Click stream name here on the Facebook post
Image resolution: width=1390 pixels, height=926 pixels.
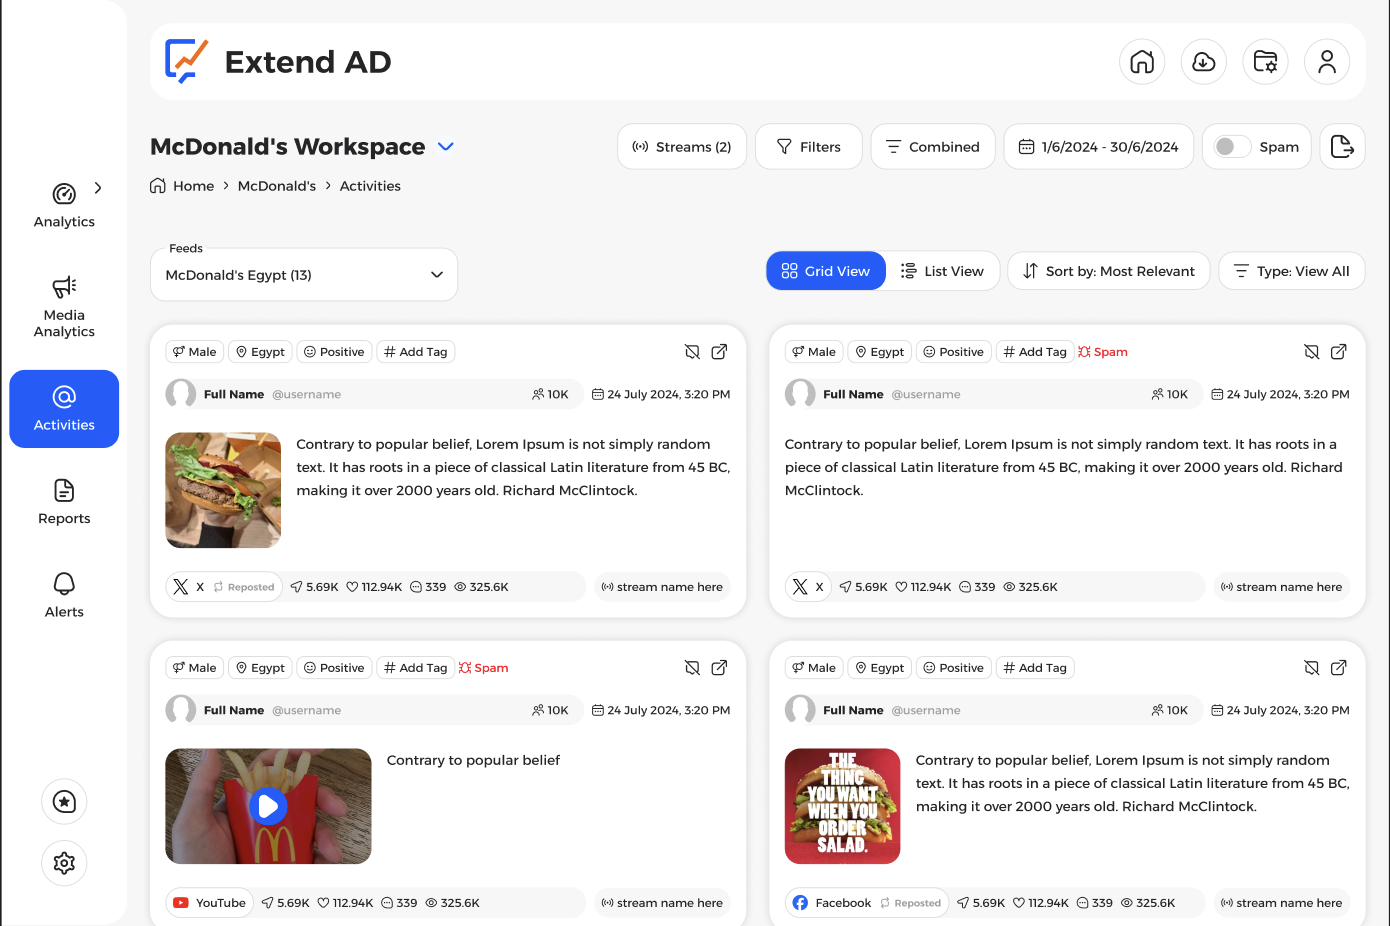click(x=1282, y=903)
